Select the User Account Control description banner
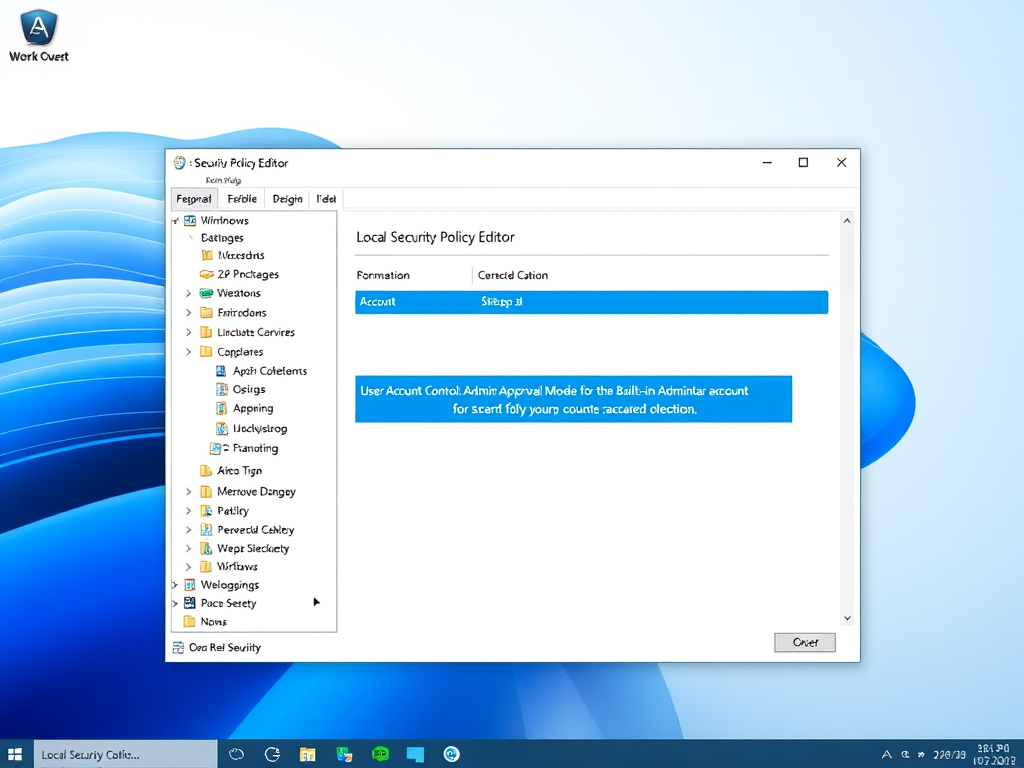 [573, 399]
